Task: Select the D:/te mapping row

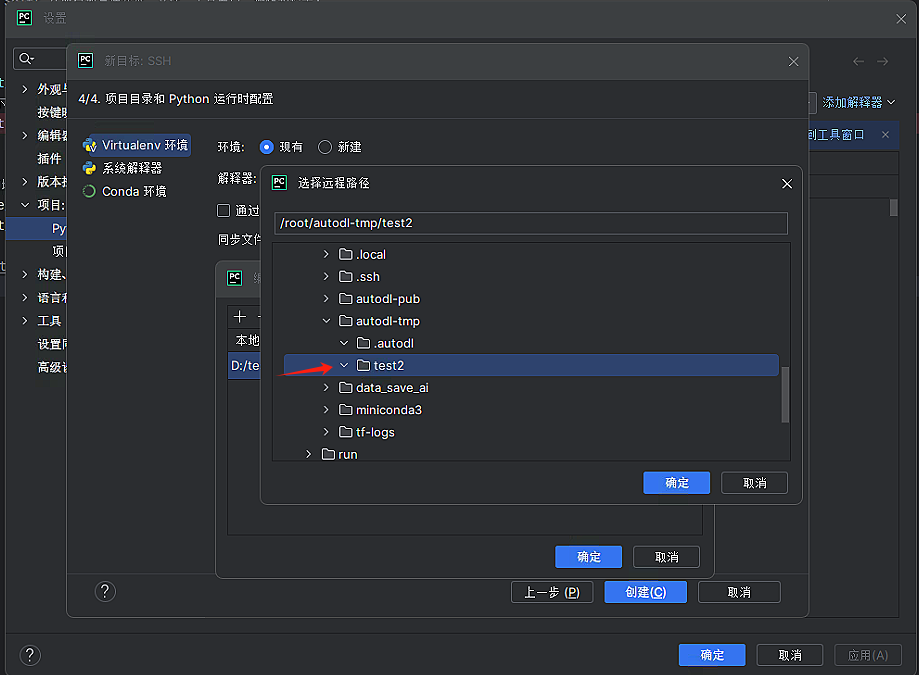Action: pyautogui.click(x=245, y=366)
